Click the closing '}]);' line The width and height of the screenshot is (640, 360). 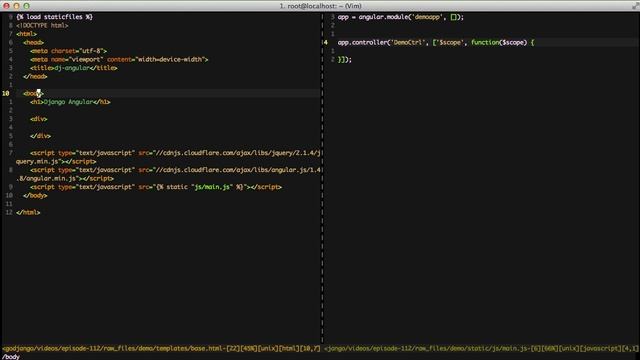click(x=344, y=60)
